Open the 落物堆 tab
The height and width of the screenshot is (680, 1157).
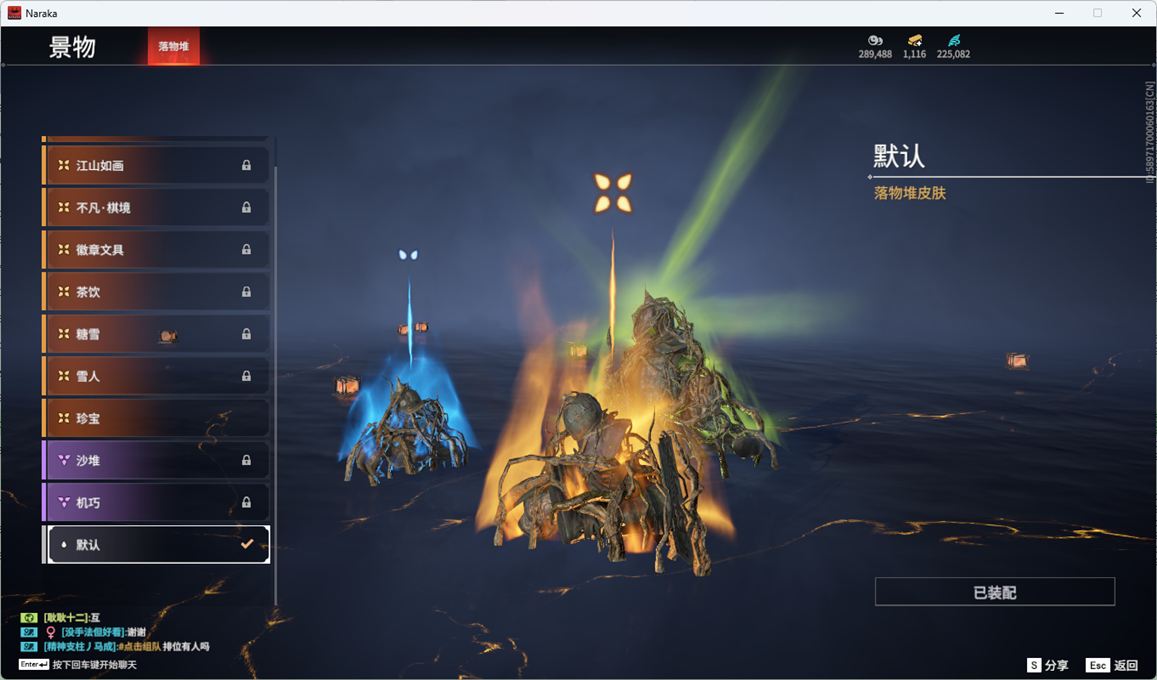173,46
